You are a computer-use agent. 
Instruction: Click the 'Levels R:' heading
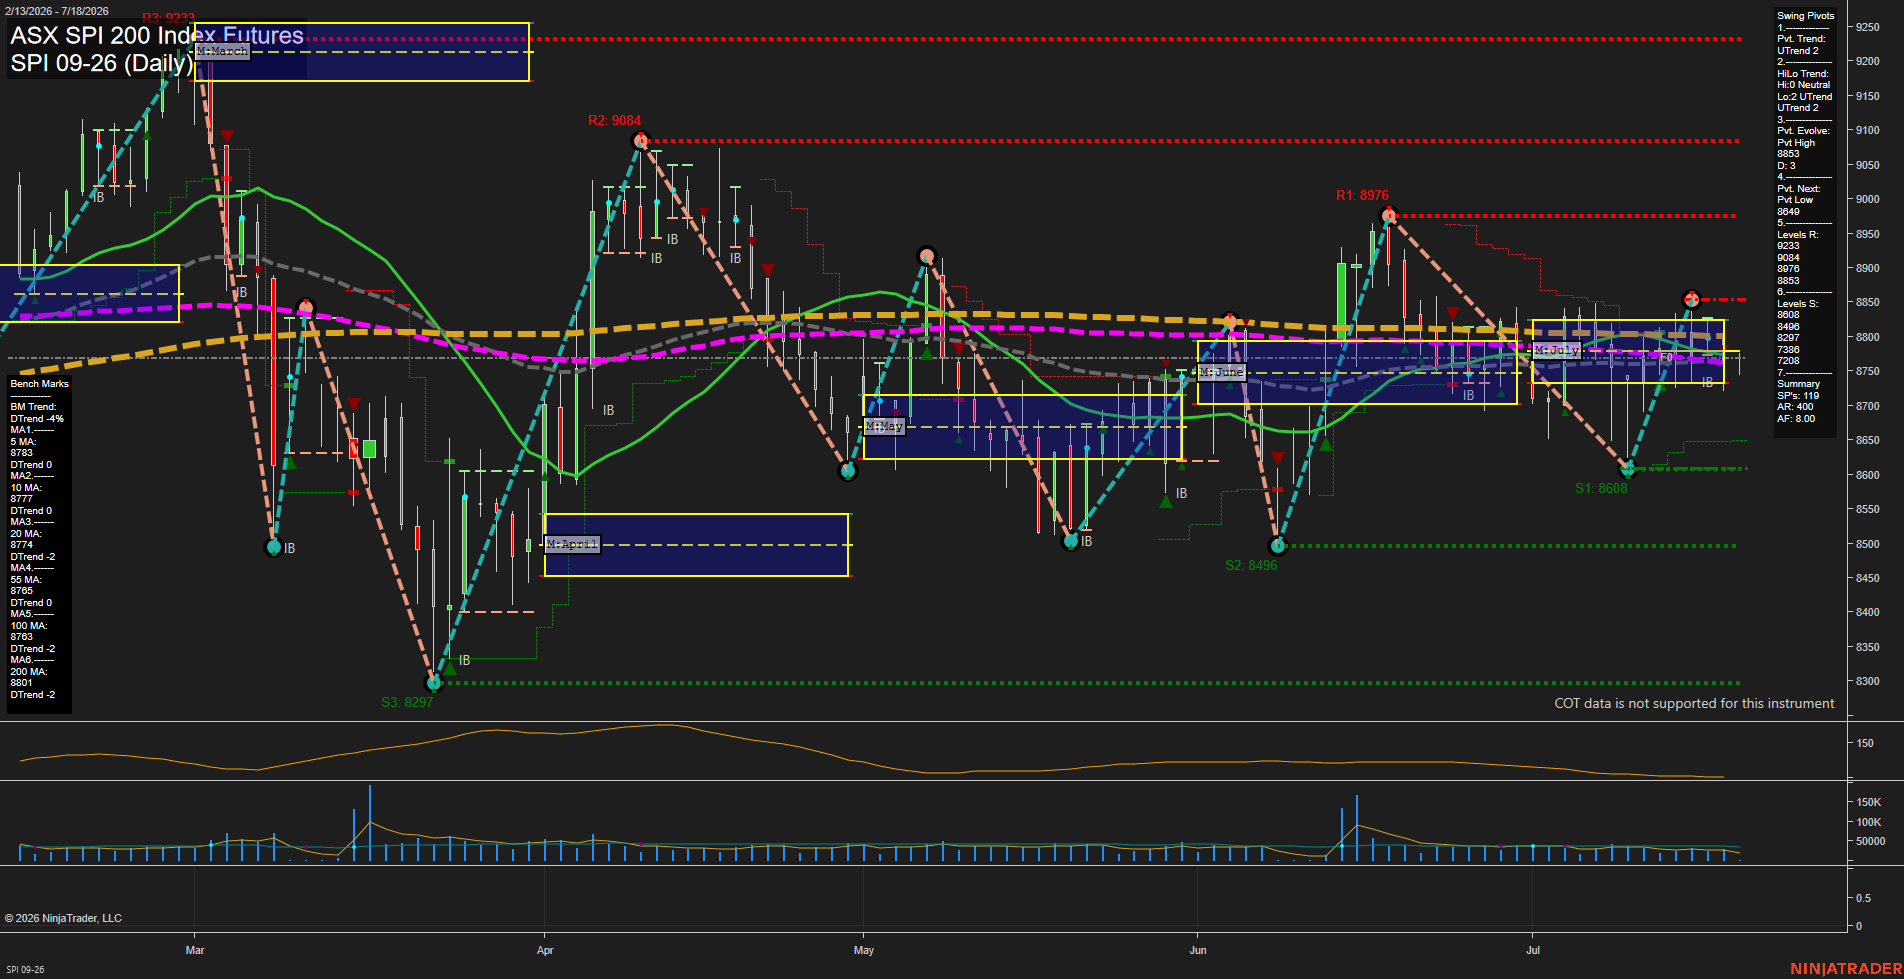tap(1797, 235)
